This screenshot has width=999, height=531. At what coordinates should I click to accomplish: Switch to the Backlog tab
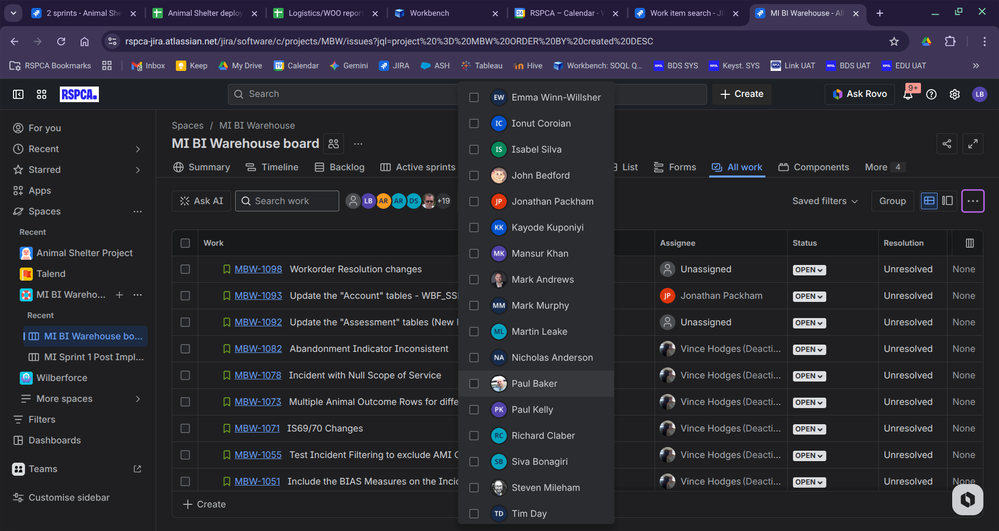340,167
